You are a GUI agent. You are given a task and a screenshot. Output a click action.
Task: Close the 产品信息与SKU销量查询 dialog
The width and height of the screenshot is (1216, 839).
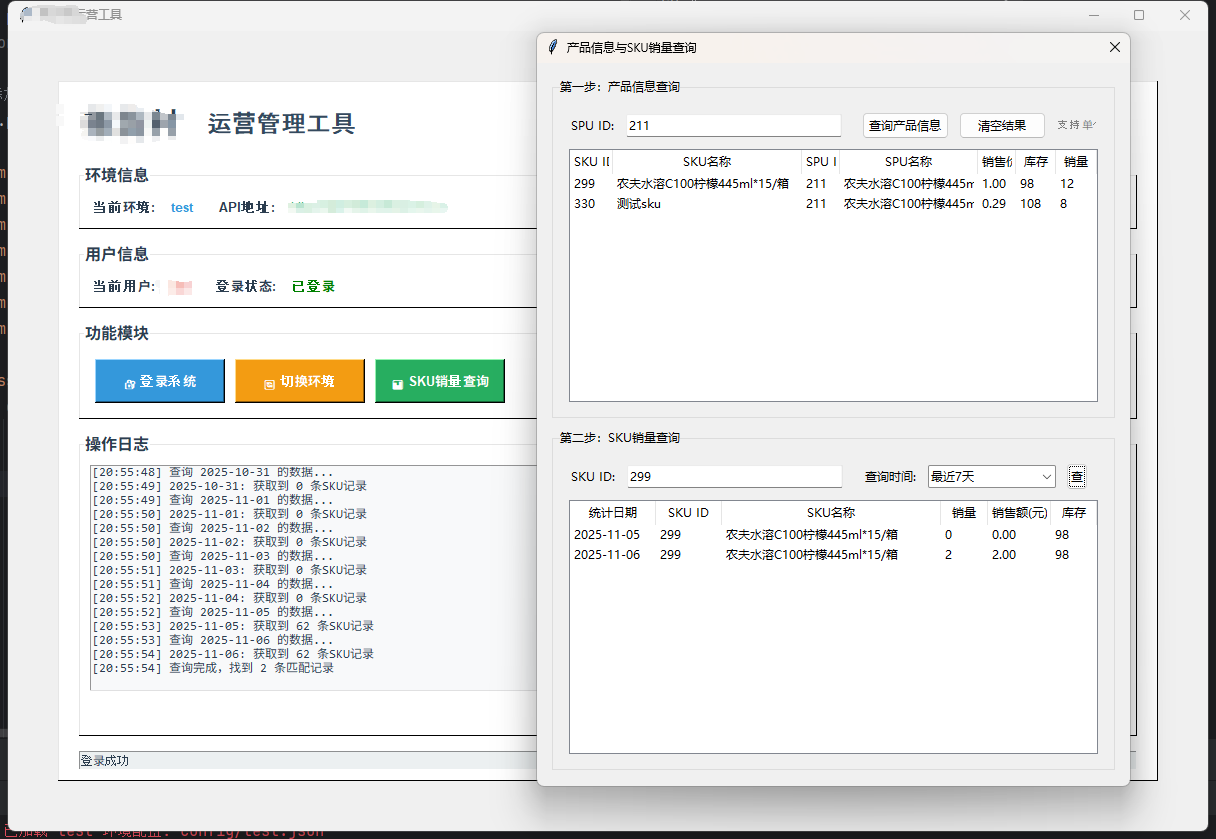coord(1115,47)
